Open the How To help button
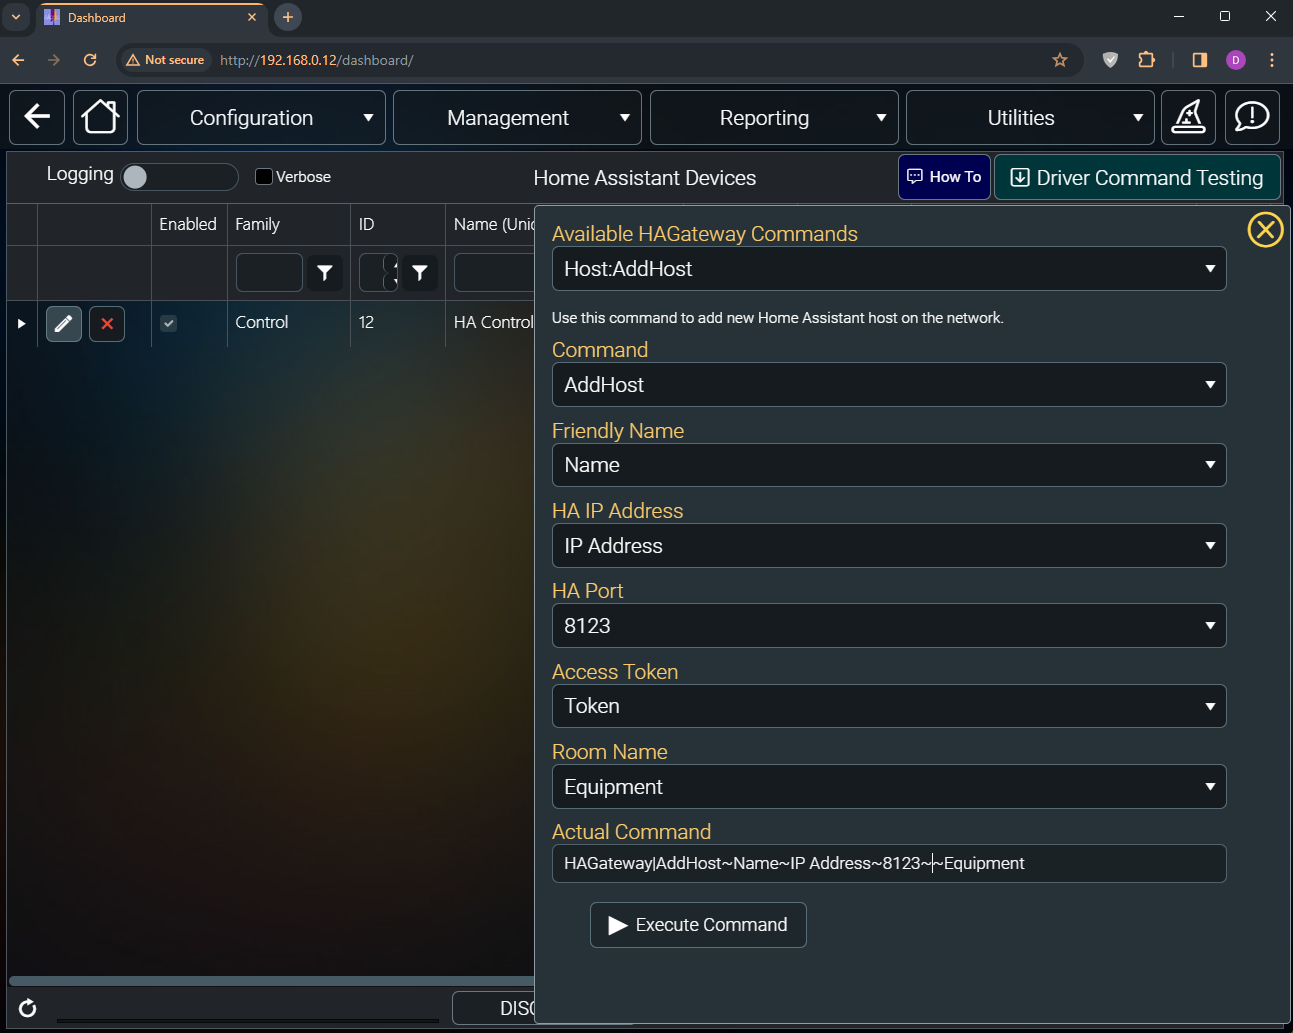Screen dimensions: 1293x1033 click(x=944, y=177)
